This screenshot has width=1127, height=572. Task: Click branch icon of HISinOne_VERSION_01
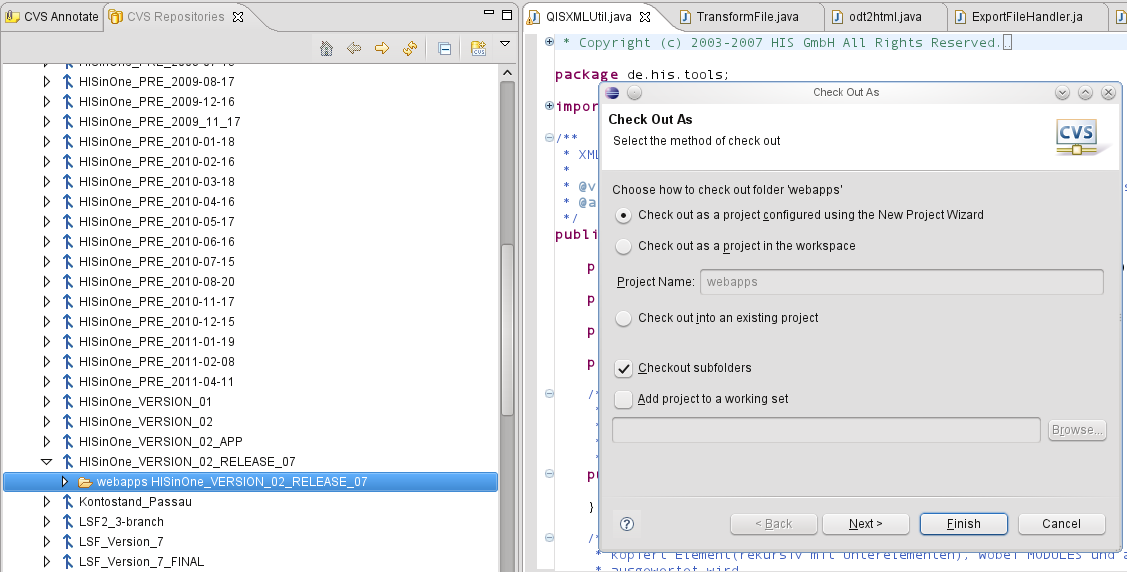click(68, 402)
